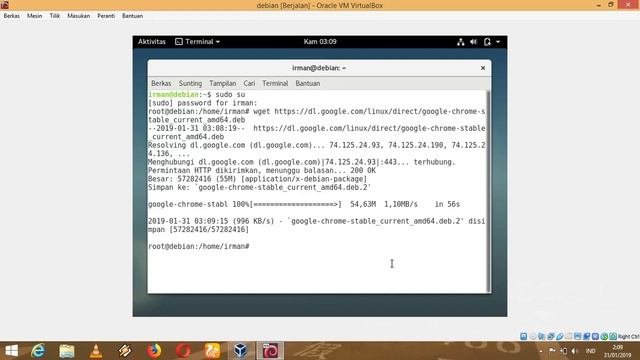Show hidden tray icons arrow
This screenshot has width=640, height=360.
(541, 351)
